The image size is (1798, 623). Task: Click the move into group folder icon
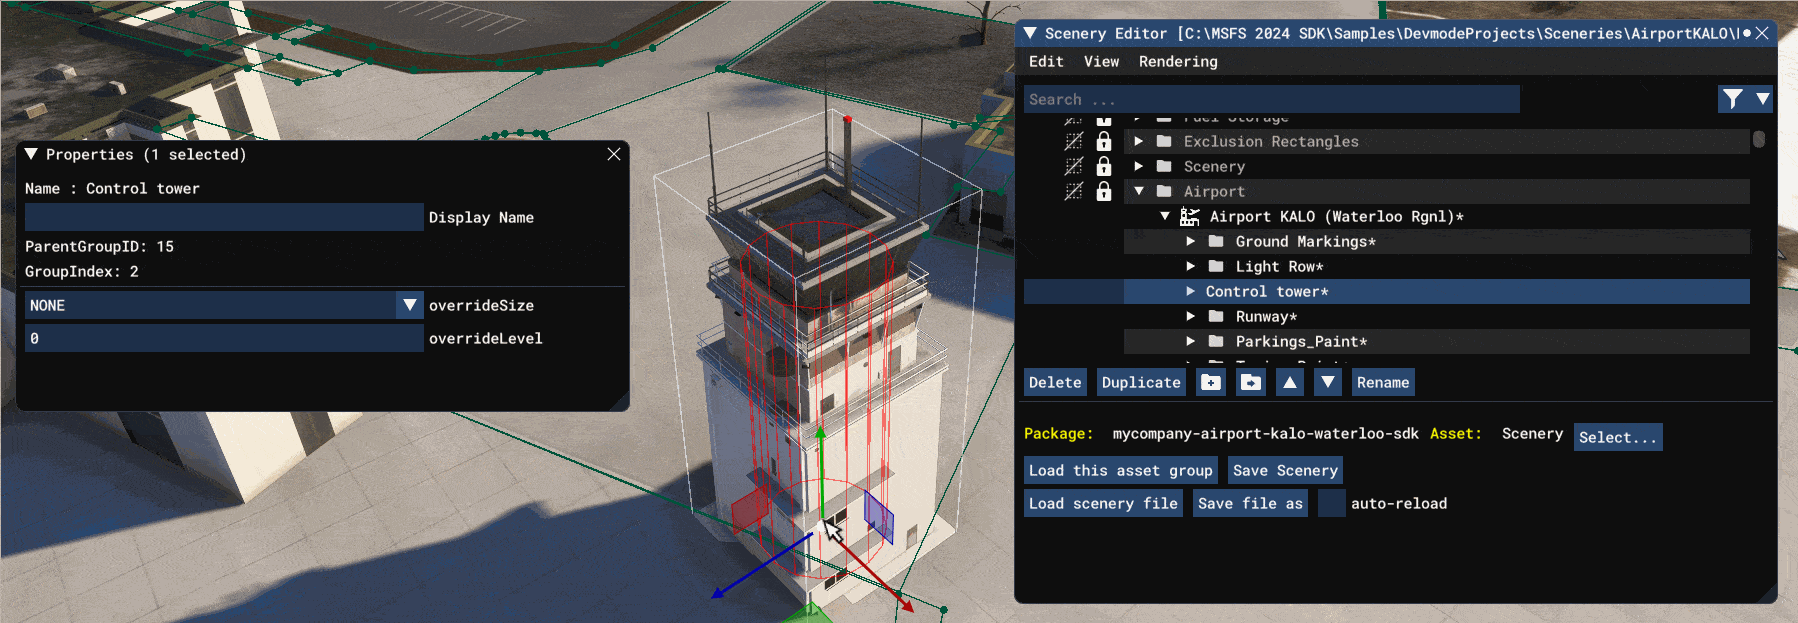point(1251,382)
